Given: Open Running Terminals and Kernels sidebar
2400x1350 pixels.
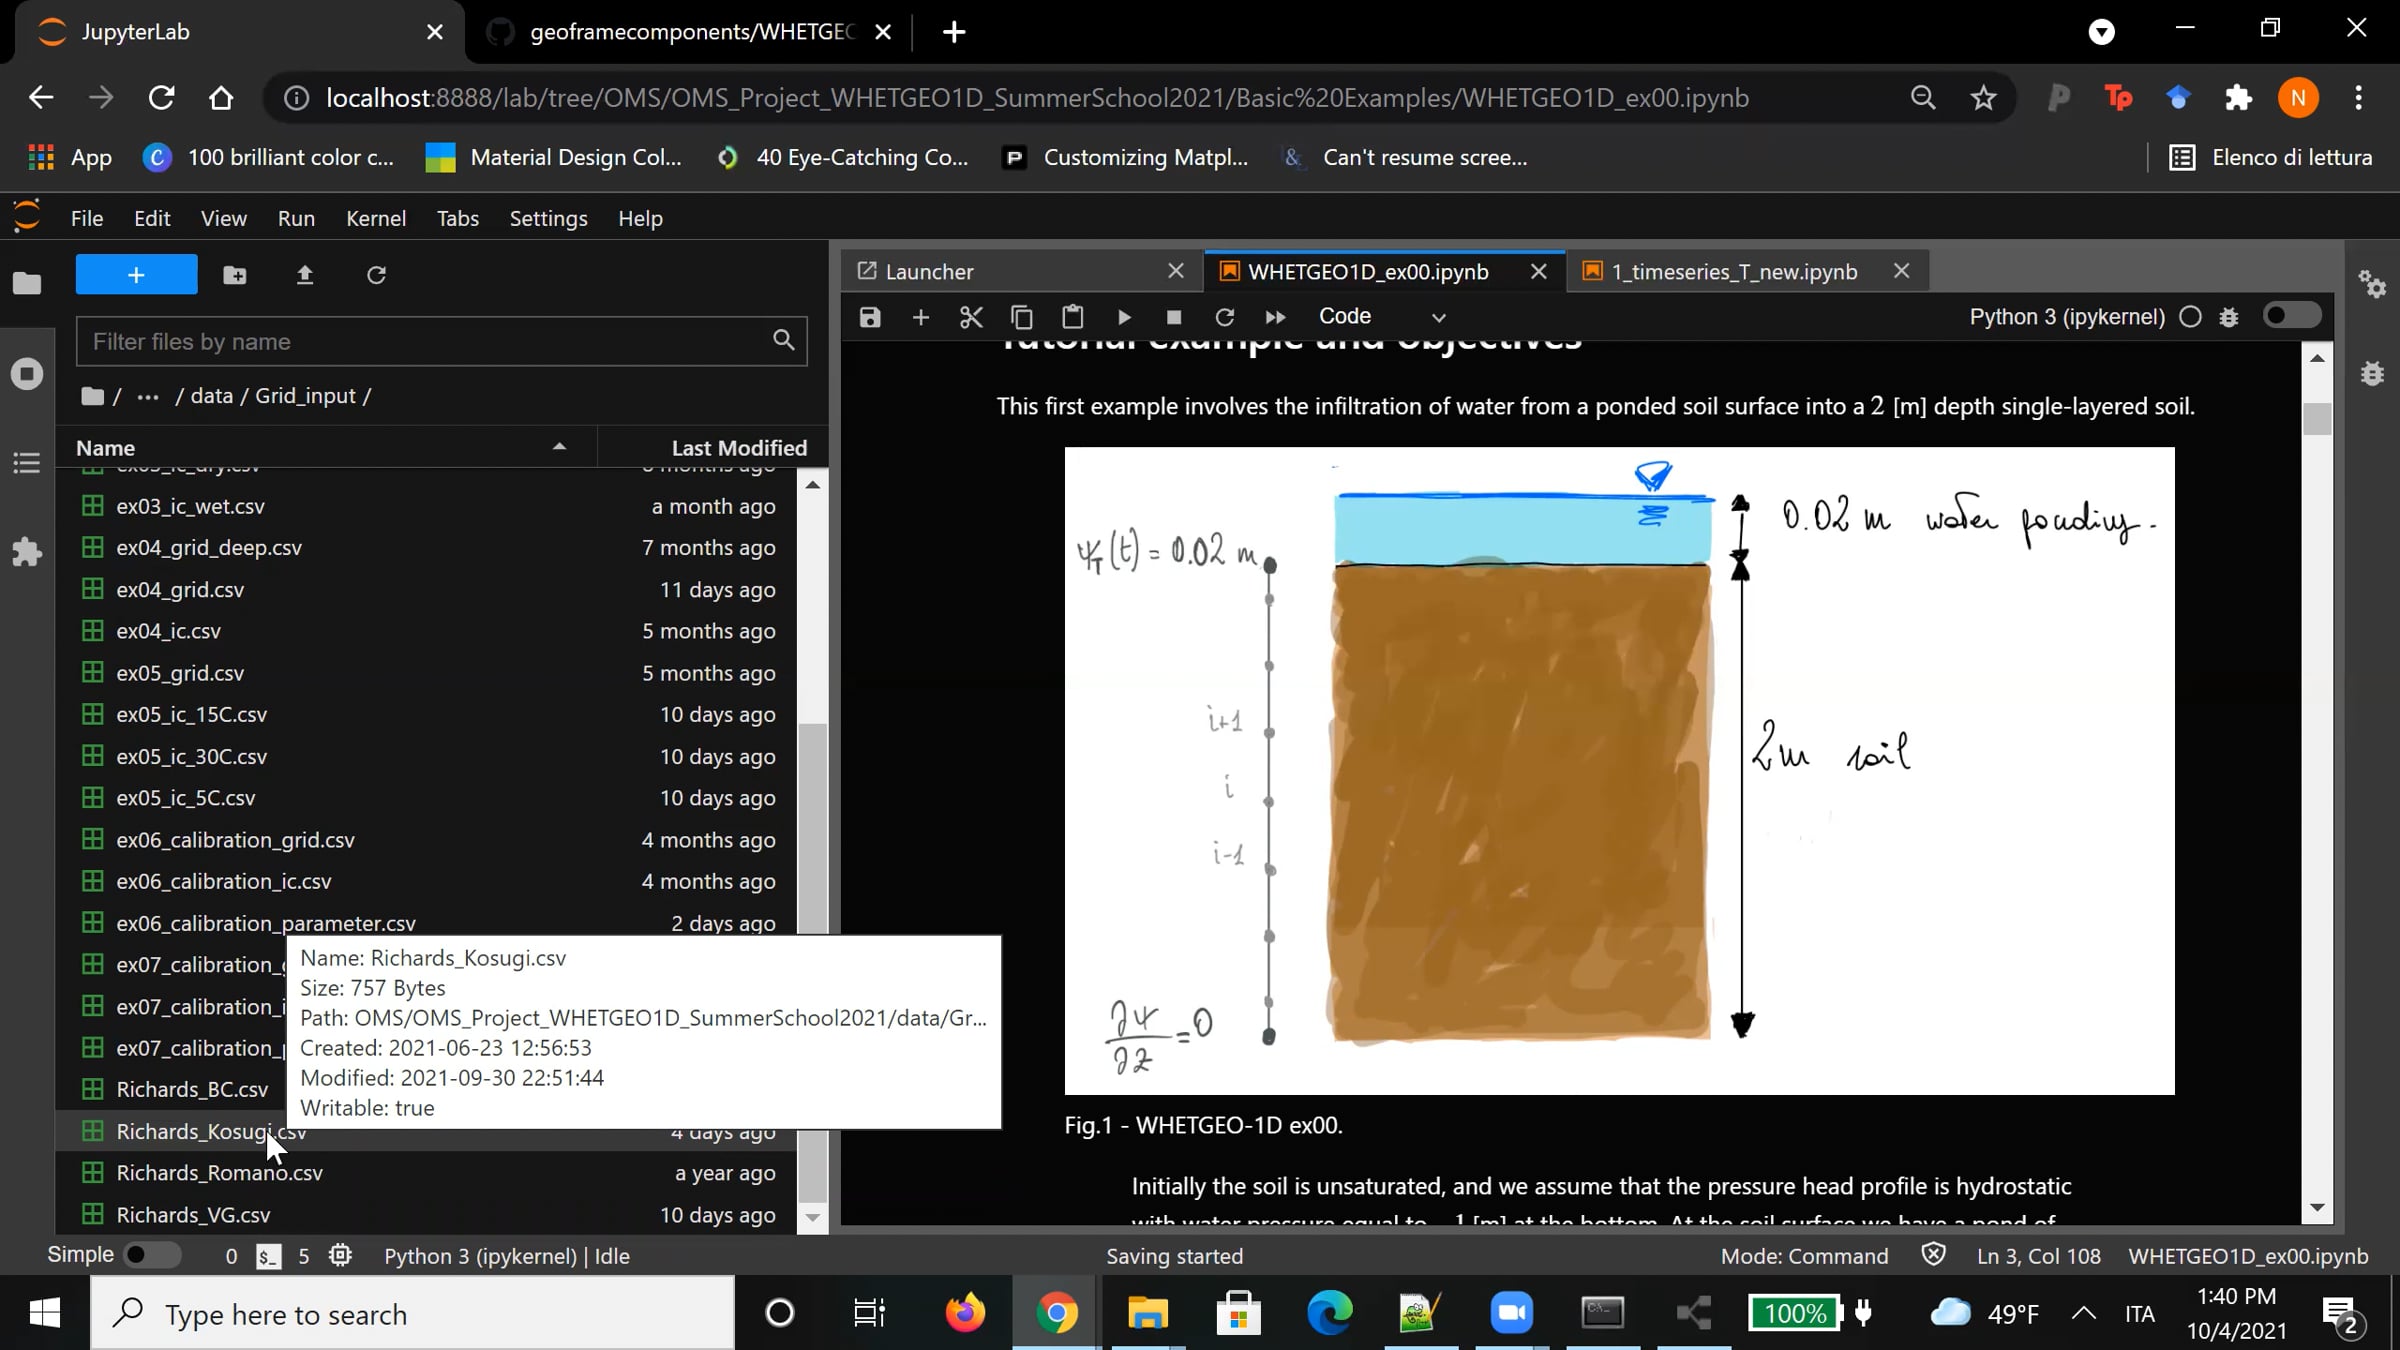Looking at the screenshot, I should click(27, 374).
